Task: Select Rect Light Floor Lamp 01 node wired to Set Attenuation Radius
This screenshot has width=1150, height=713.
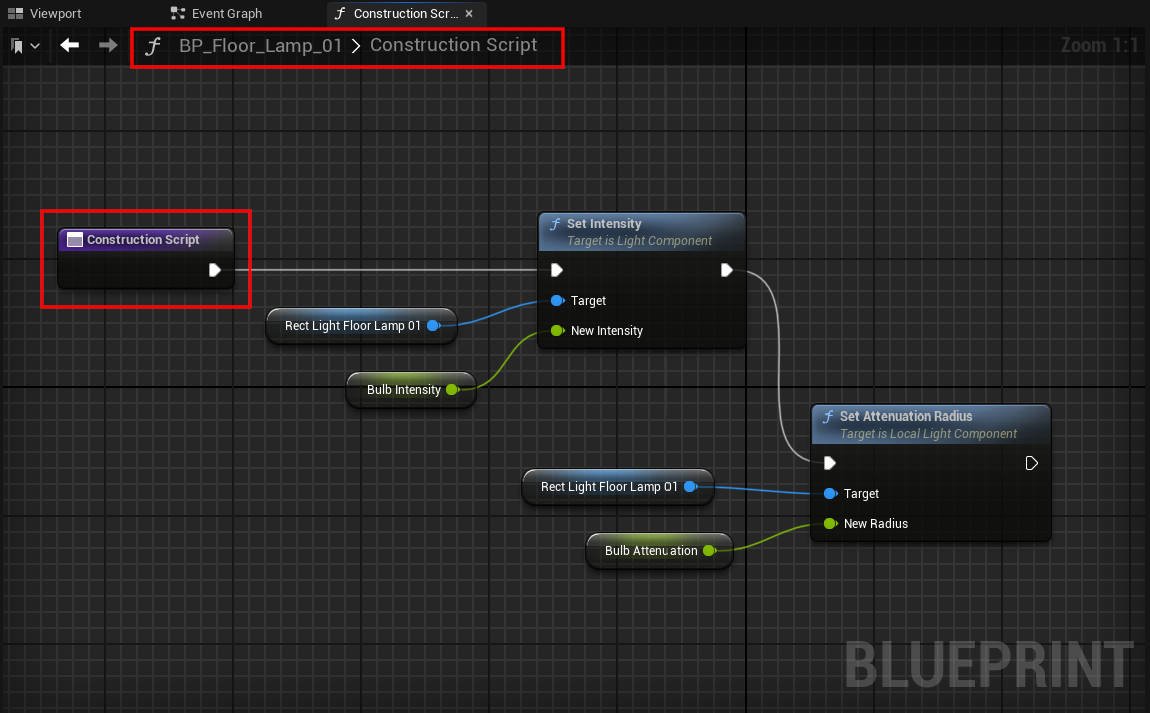Action: pyautogui.click(x=618, y=487)
